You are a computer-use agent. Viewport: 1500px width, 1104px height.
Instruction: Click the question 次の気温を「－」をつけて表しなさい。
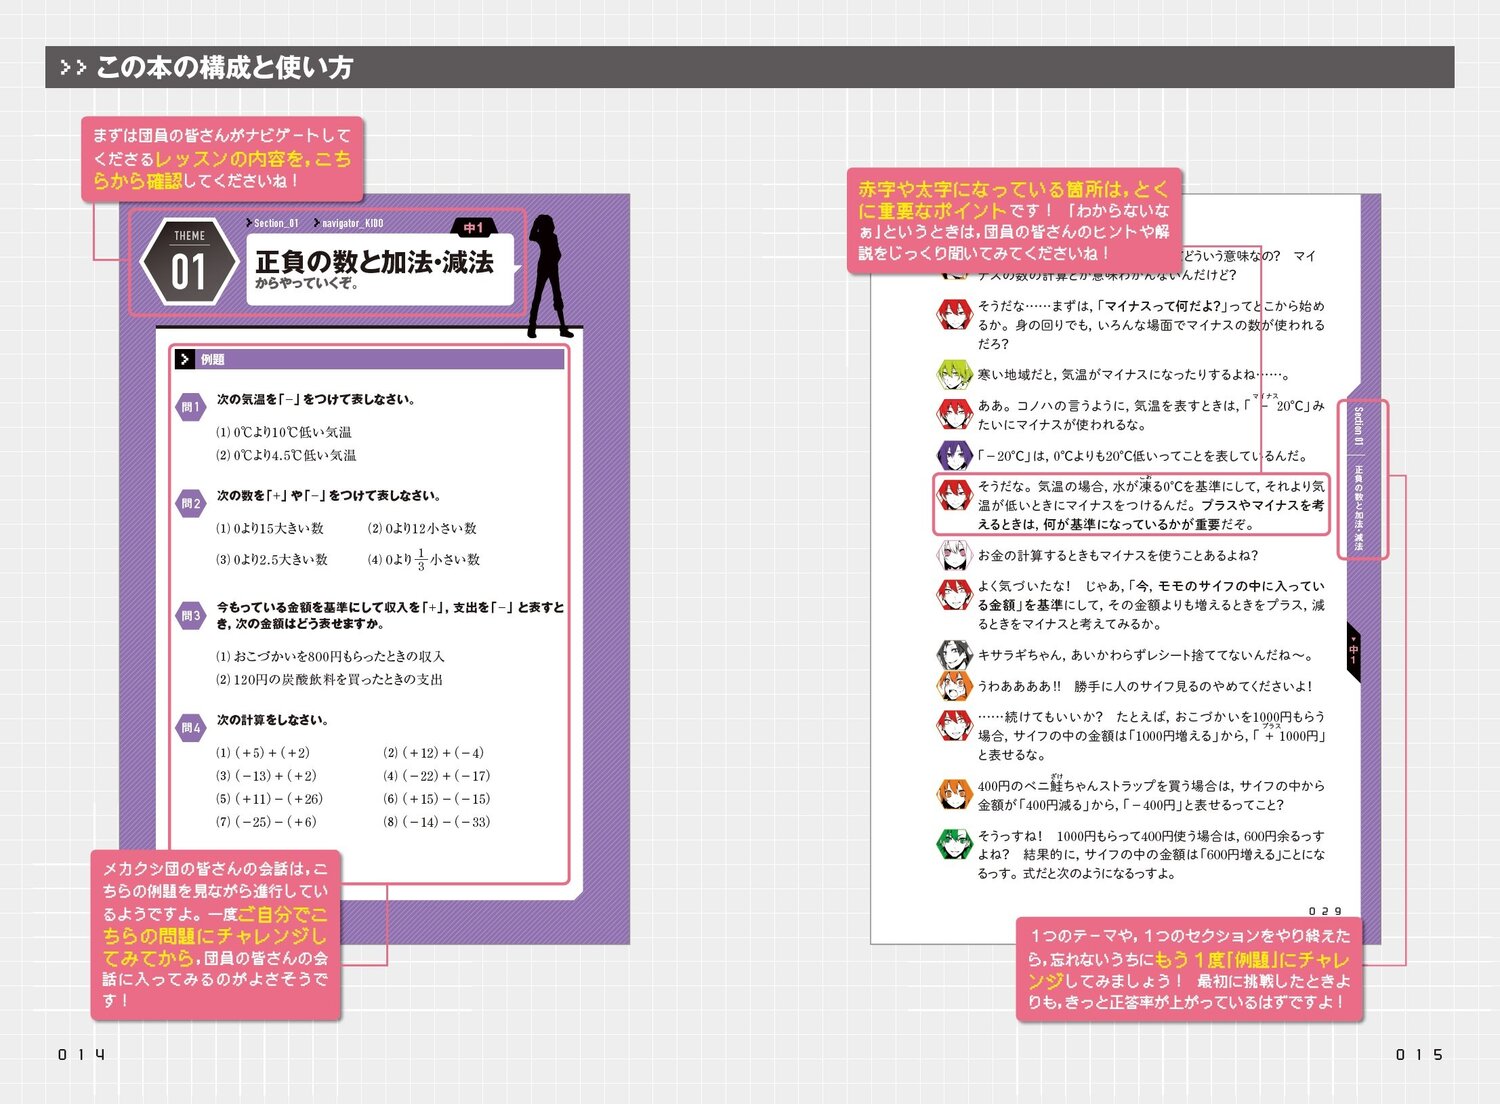click(316, 400)
